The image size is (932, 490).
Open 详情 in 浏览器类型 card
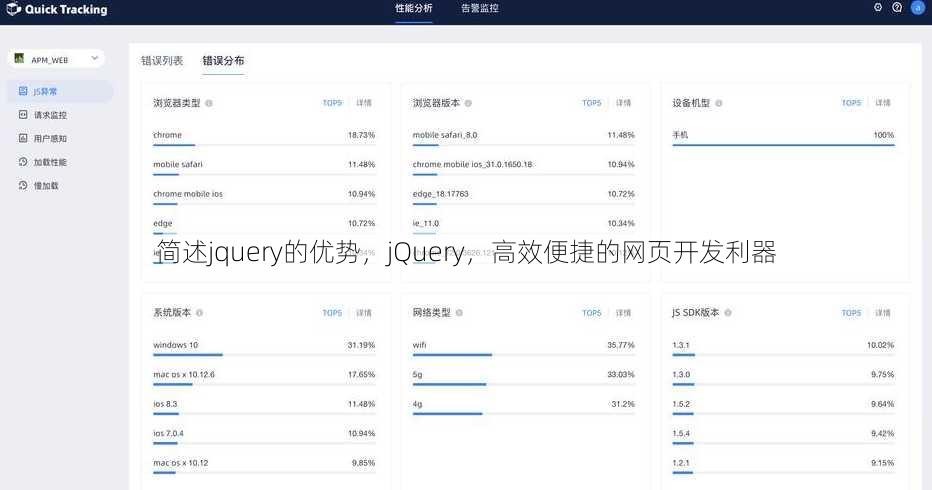pos(364,103)
